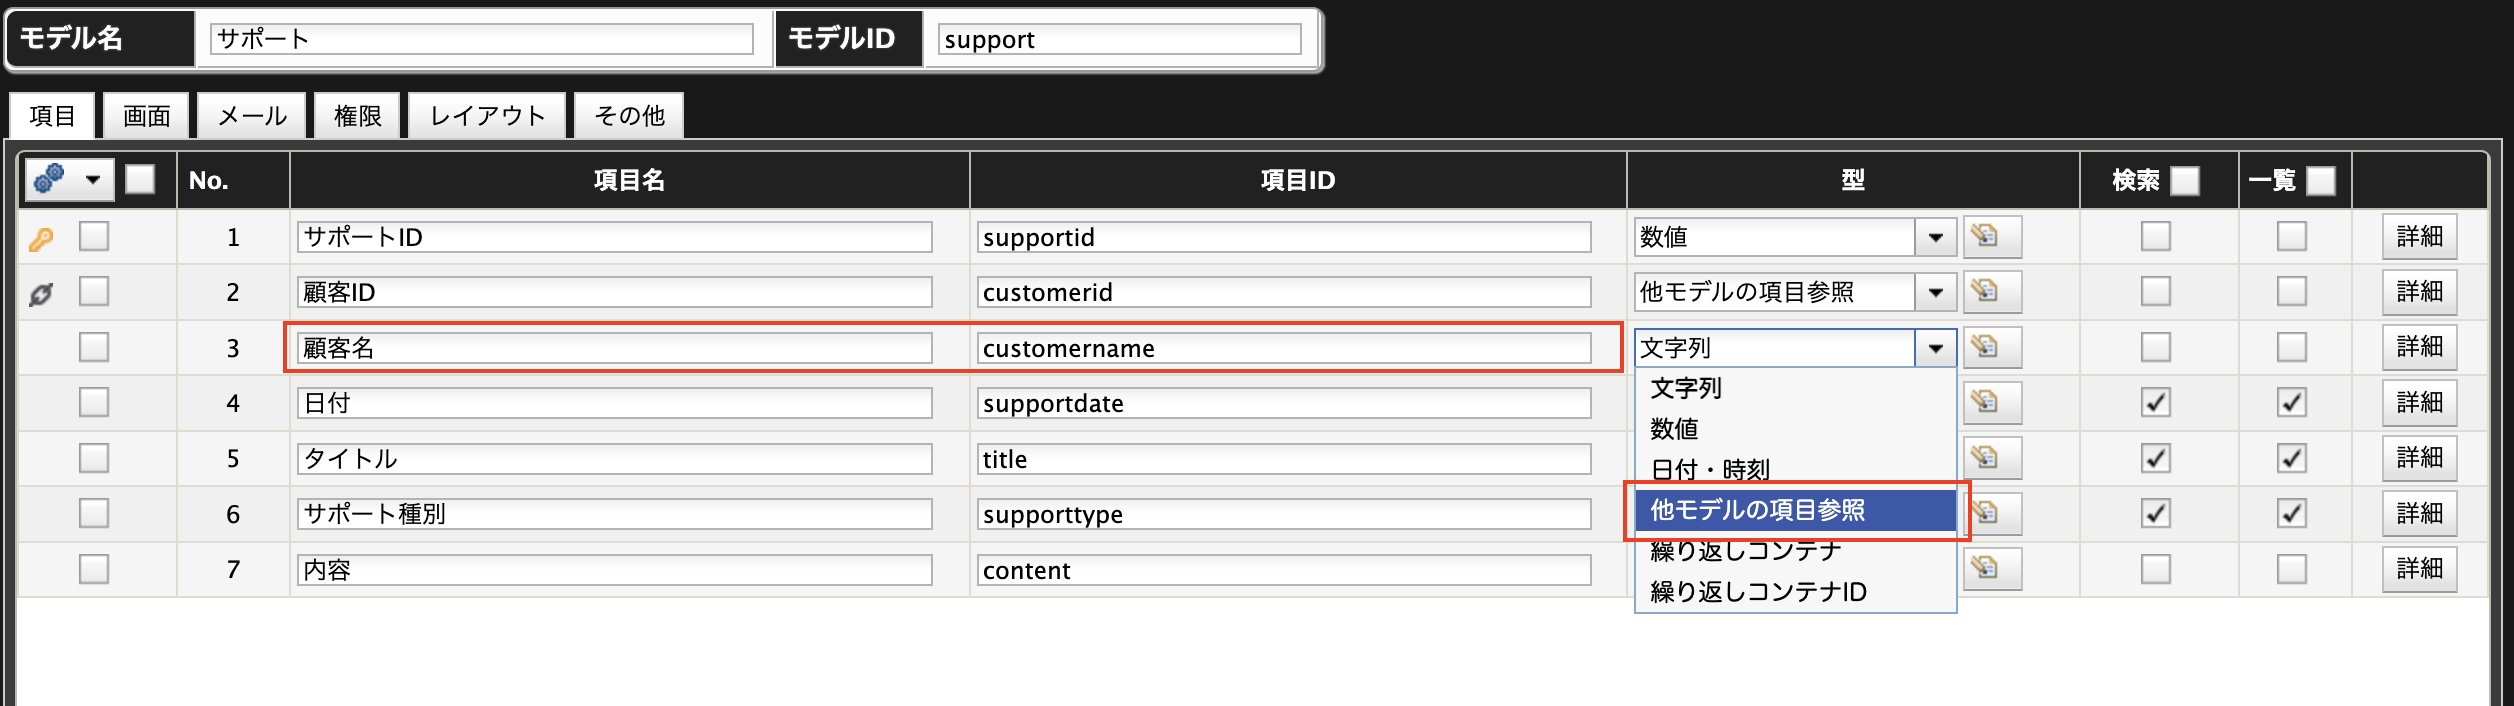
Task: Open type settings icon for customerid row
Action: pyautogui.click(x=1992, y=292)
